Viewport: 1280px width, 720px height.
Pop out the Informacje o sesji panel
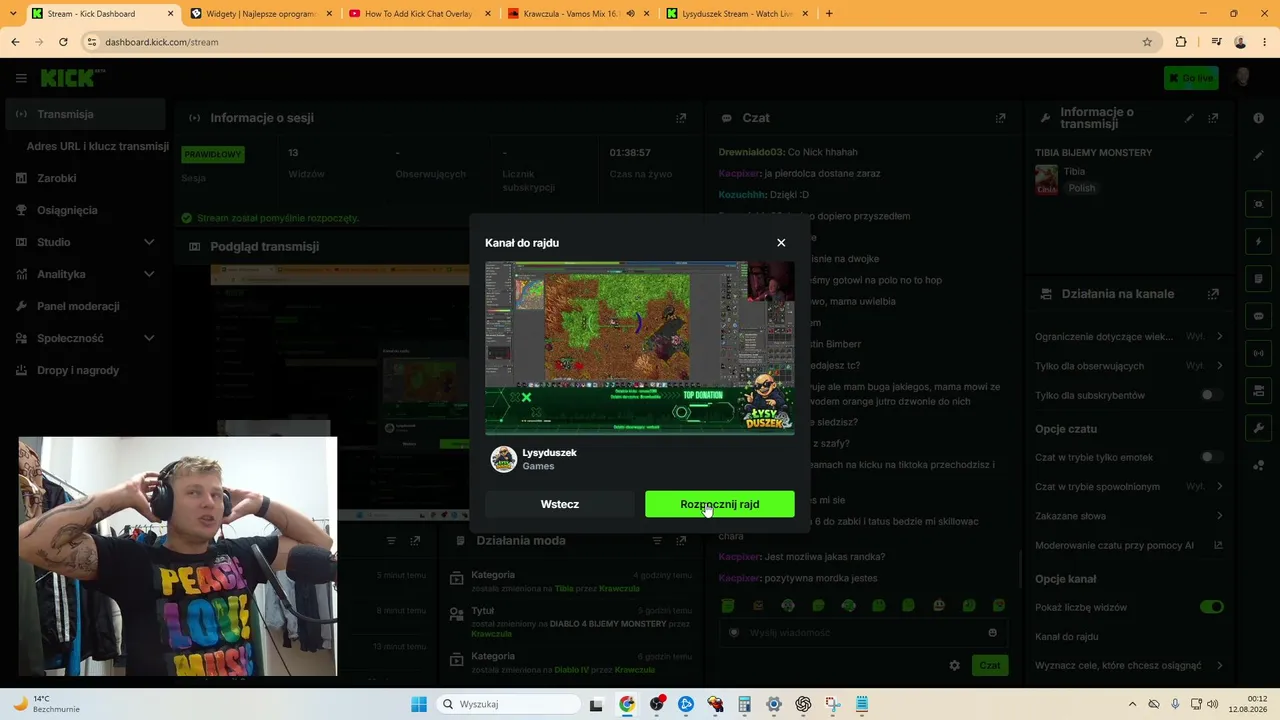[x=681, y=118]
